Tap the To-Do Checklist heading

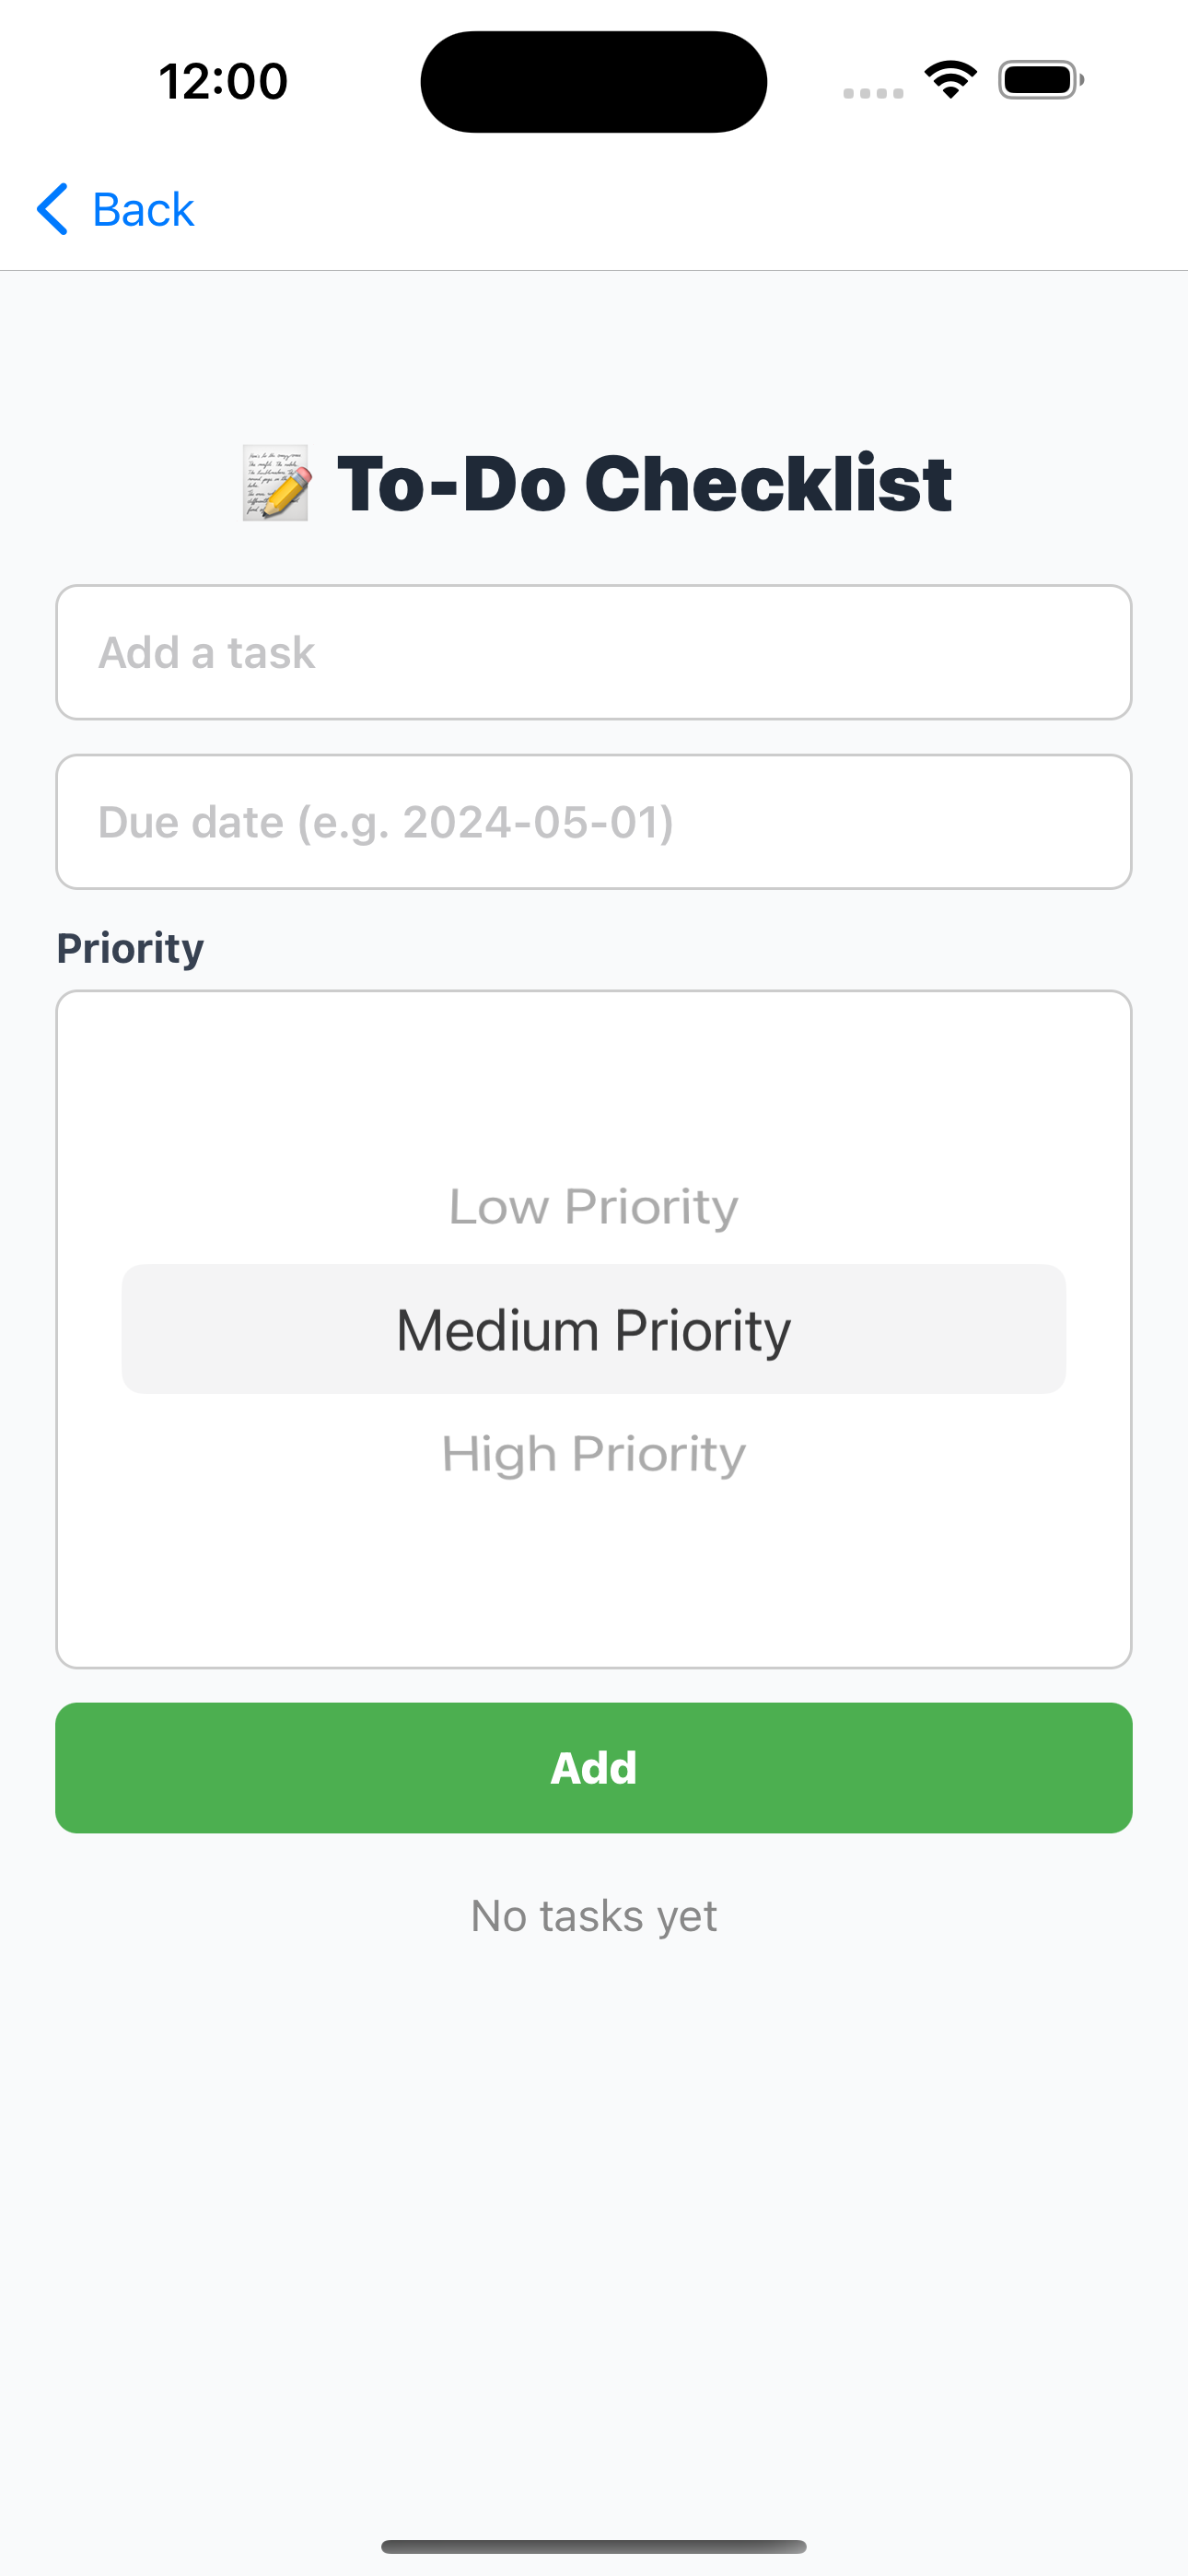point(644,484)
